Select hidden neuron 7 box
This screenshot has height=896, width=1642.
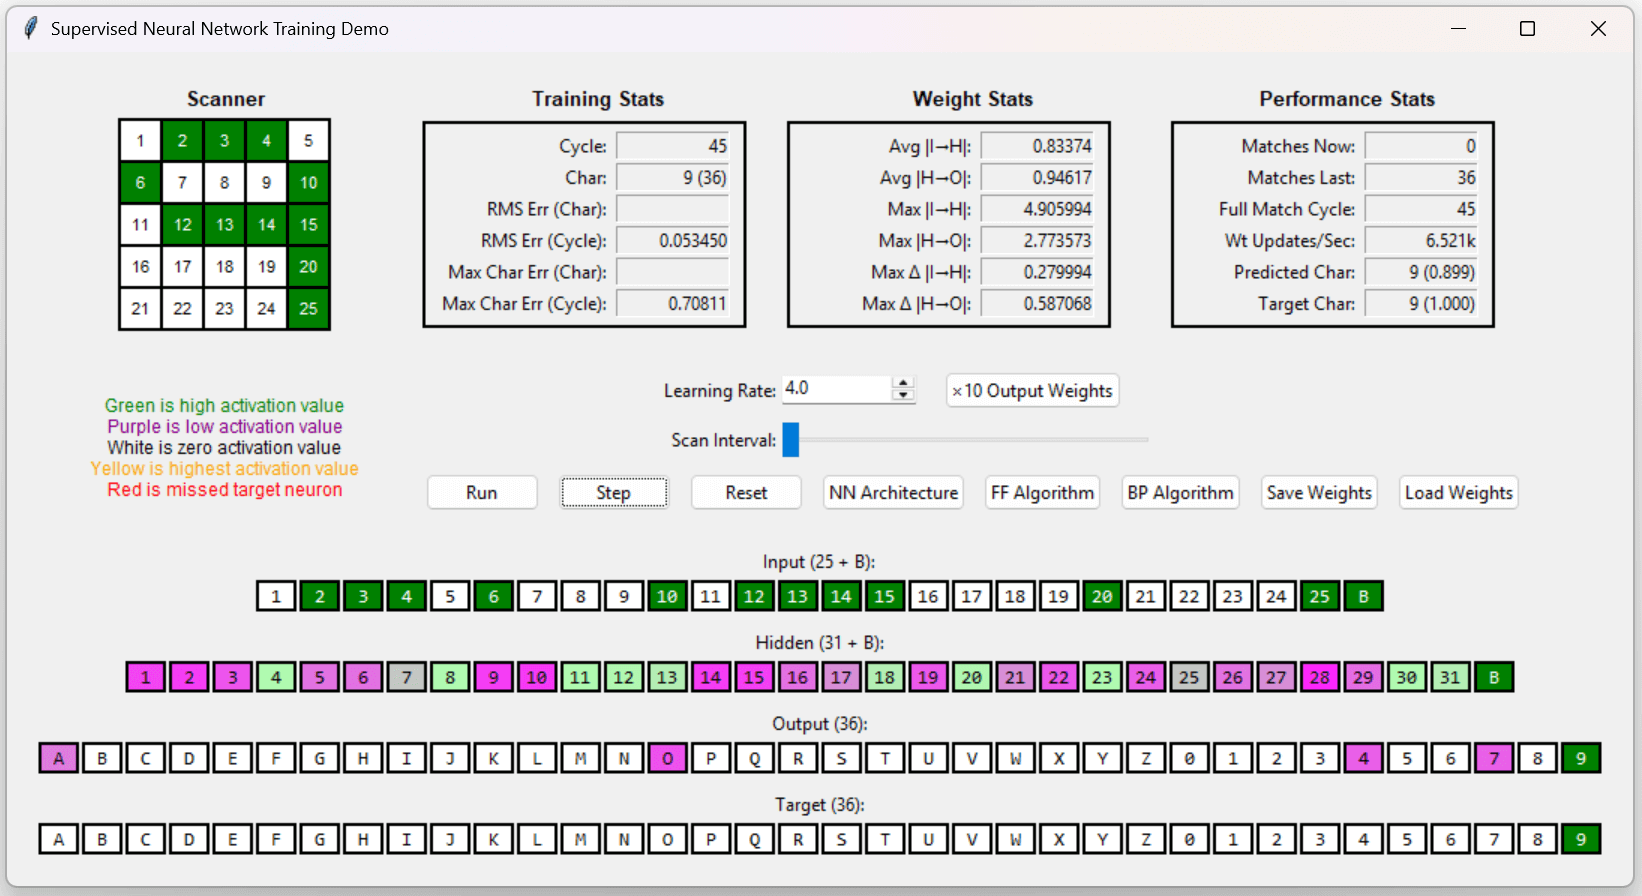tap(407, 678)
